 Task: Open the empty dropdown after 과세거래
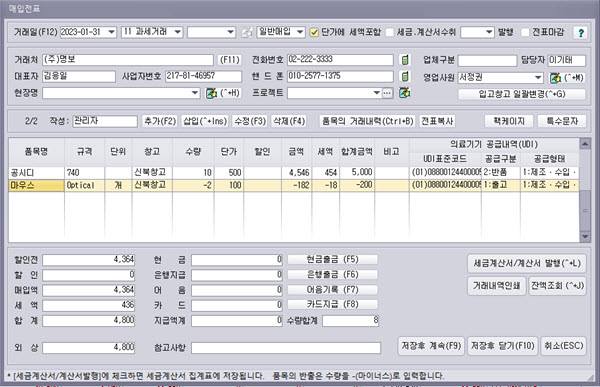click(230, 32)
